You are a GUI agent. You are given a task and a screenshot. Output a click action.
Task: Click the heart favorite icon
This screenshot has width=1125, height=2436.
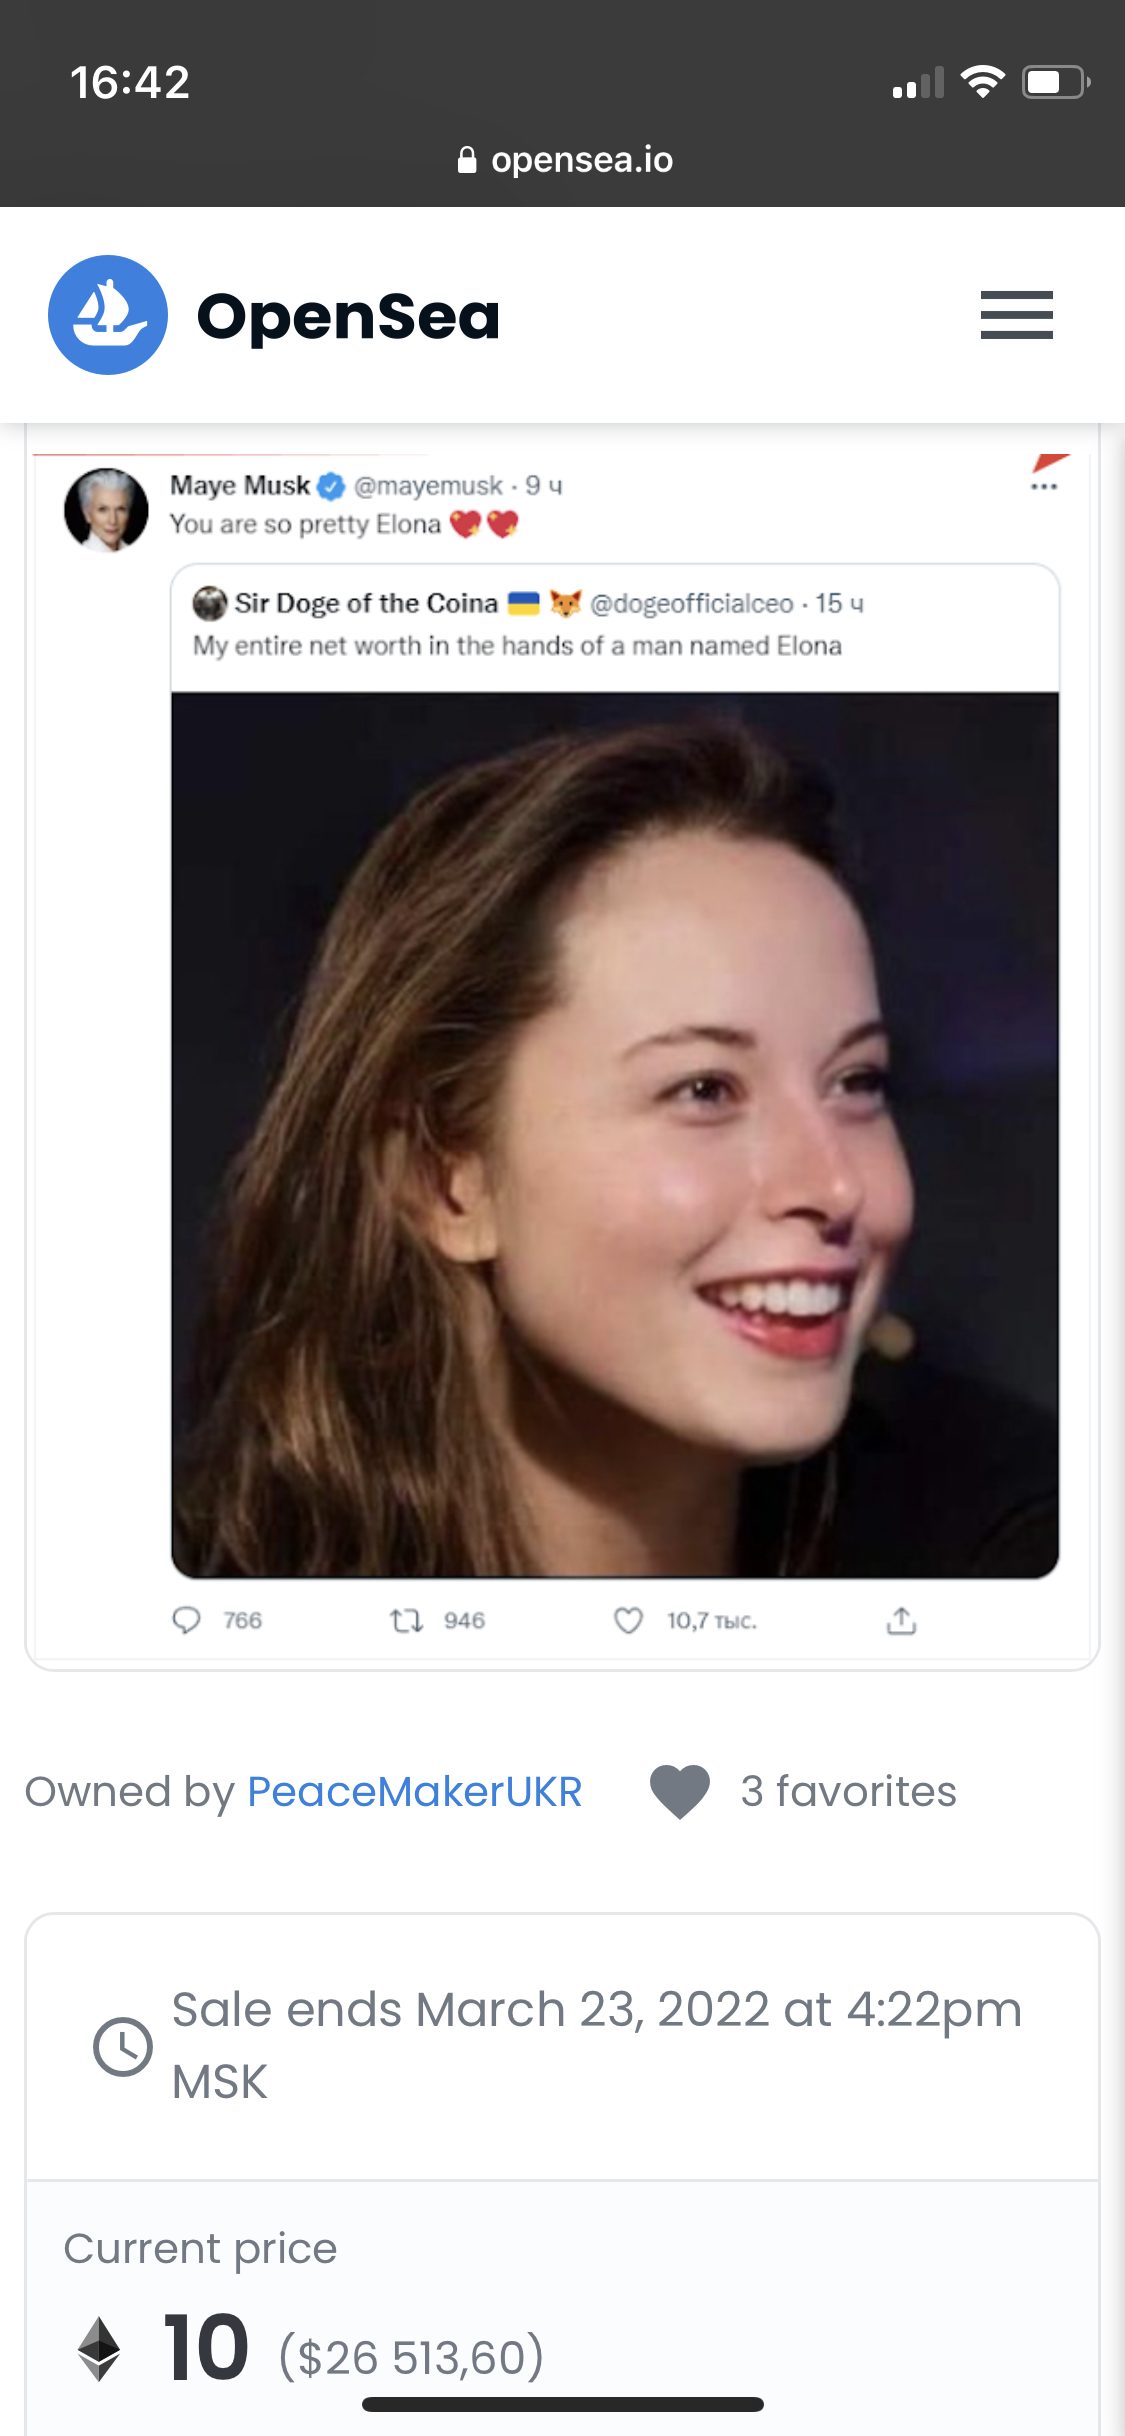coord(680,1791)
